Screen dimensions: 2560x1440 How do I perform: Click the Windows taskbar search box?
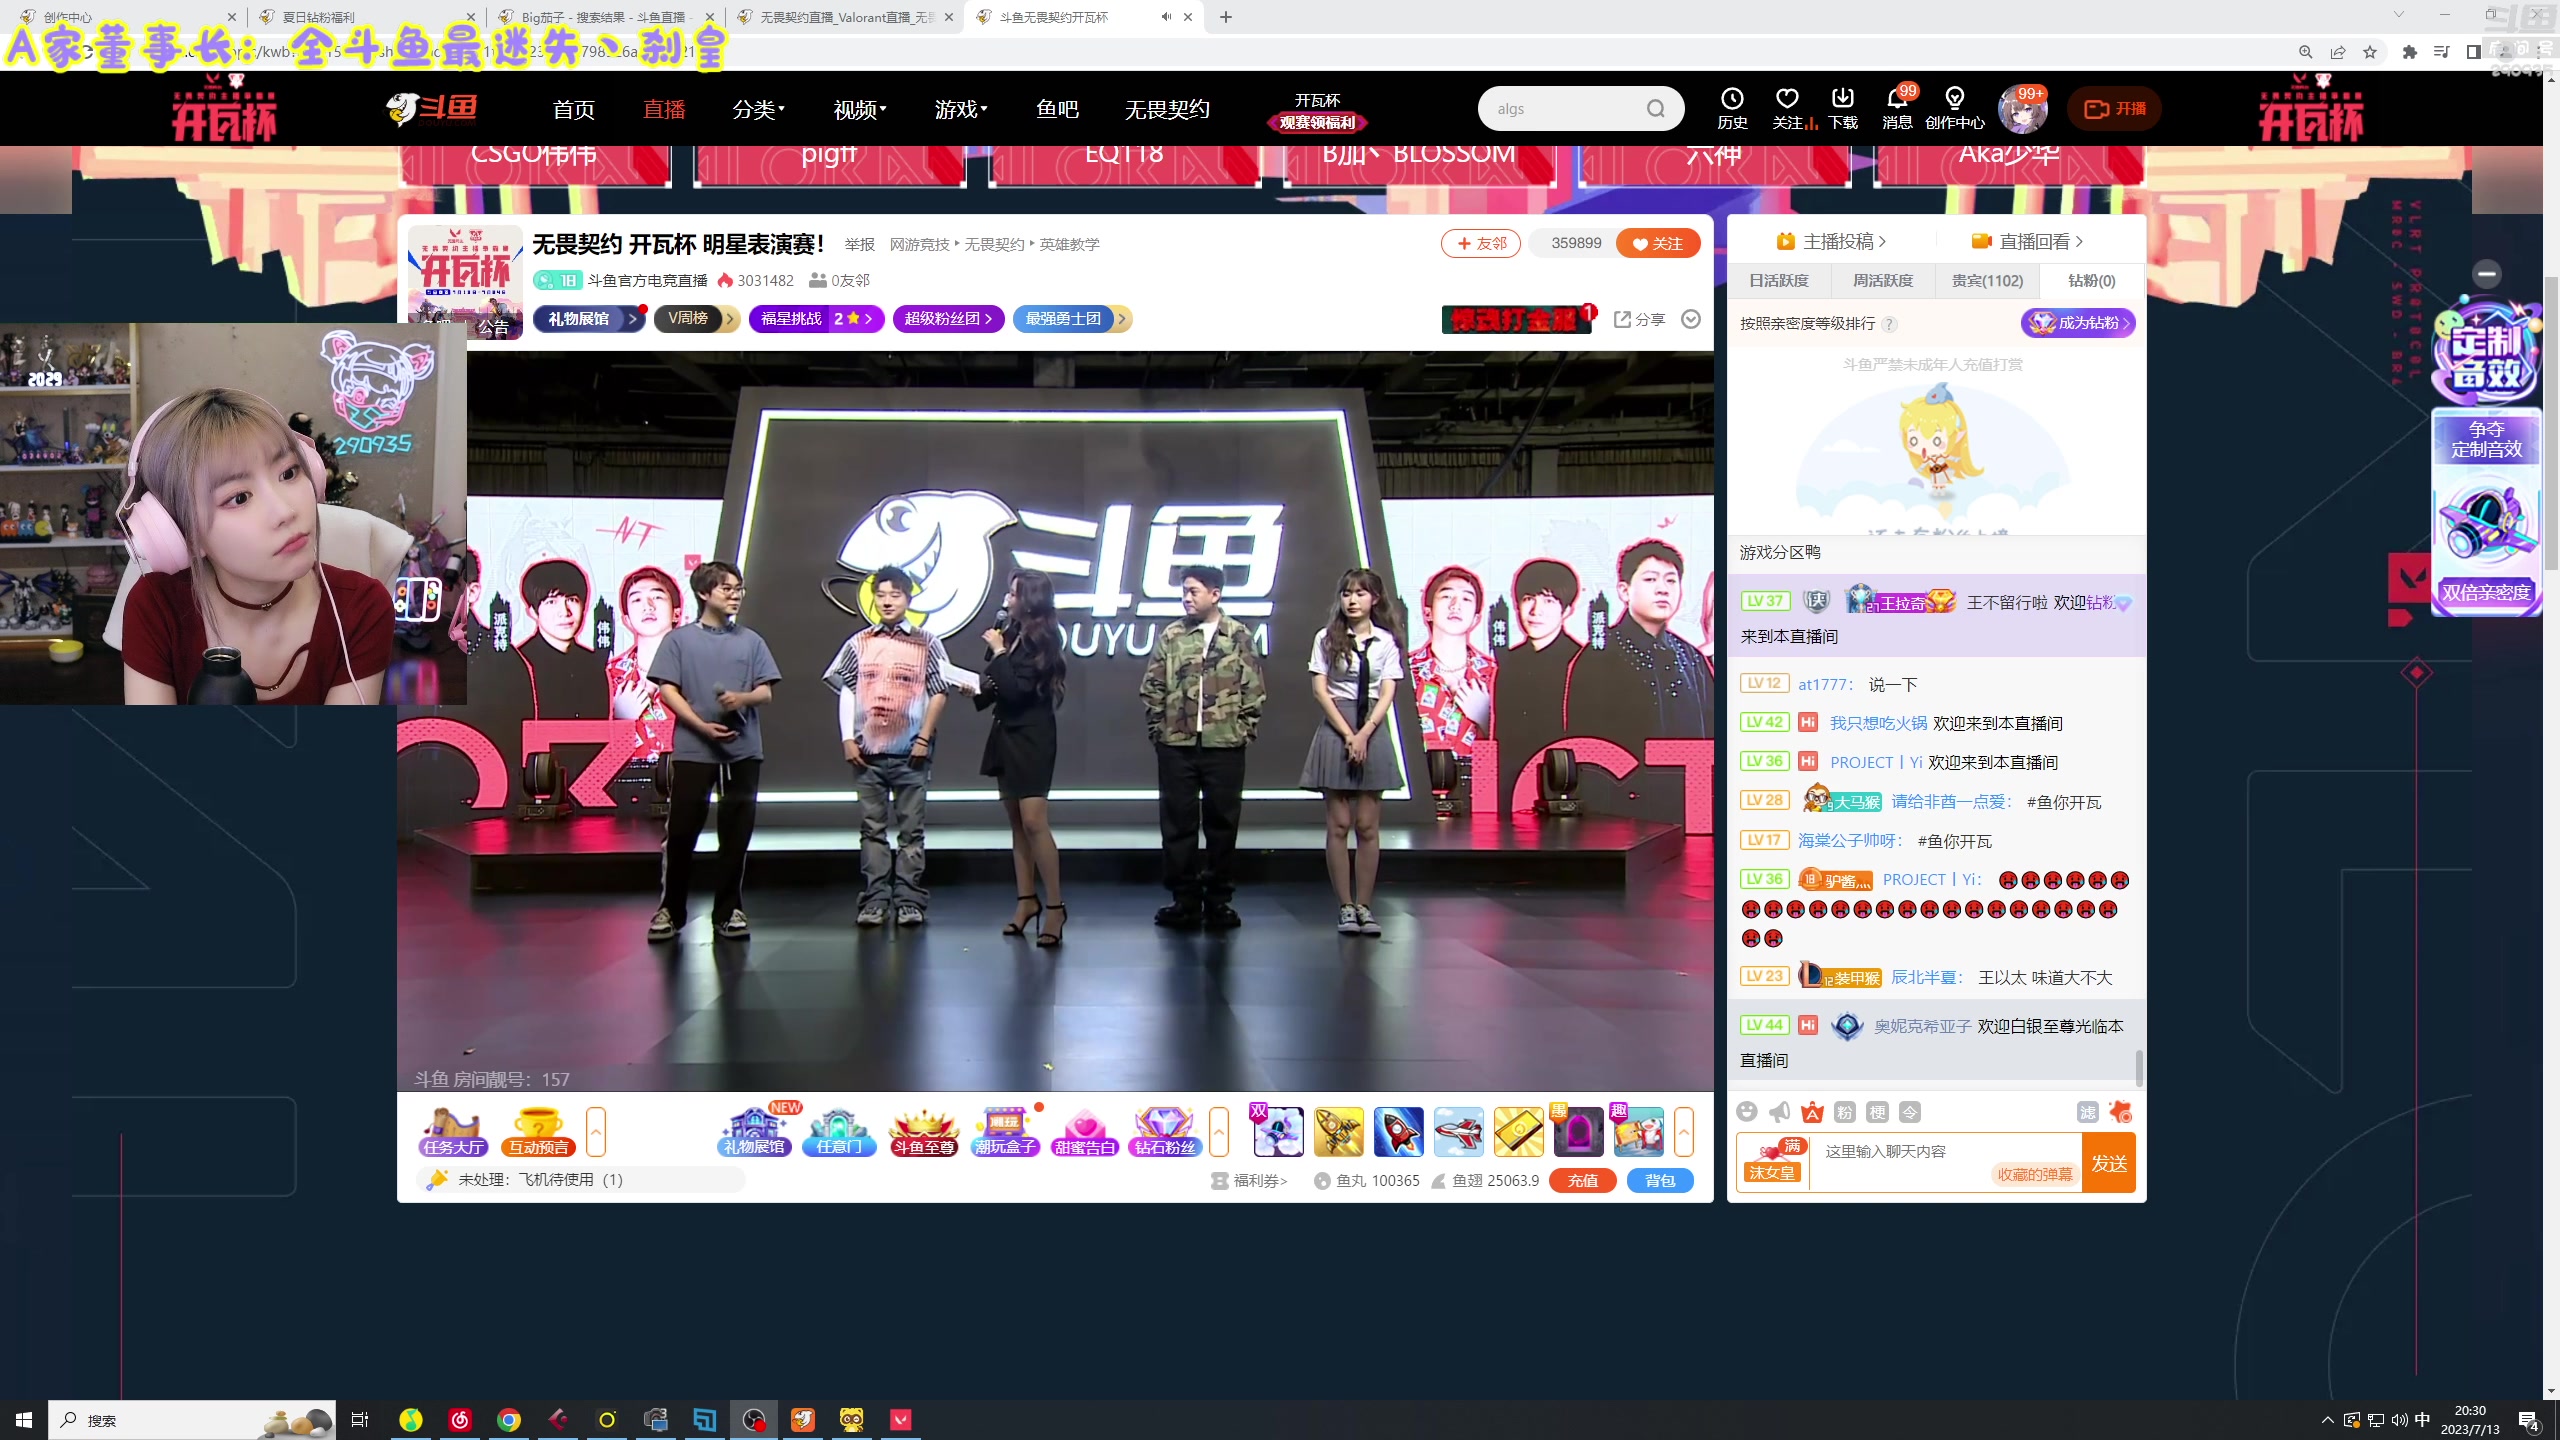click(192, 1420)
